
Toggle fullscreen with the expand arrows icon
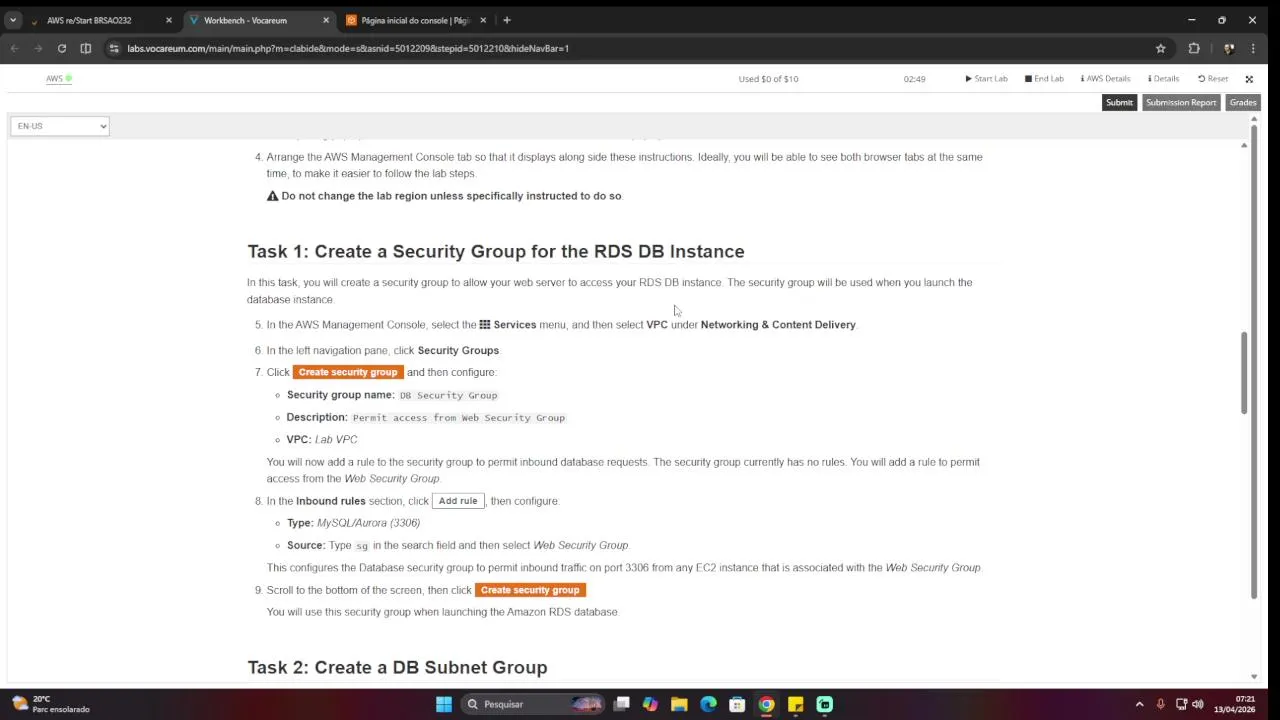click(x=1249, y=79)
